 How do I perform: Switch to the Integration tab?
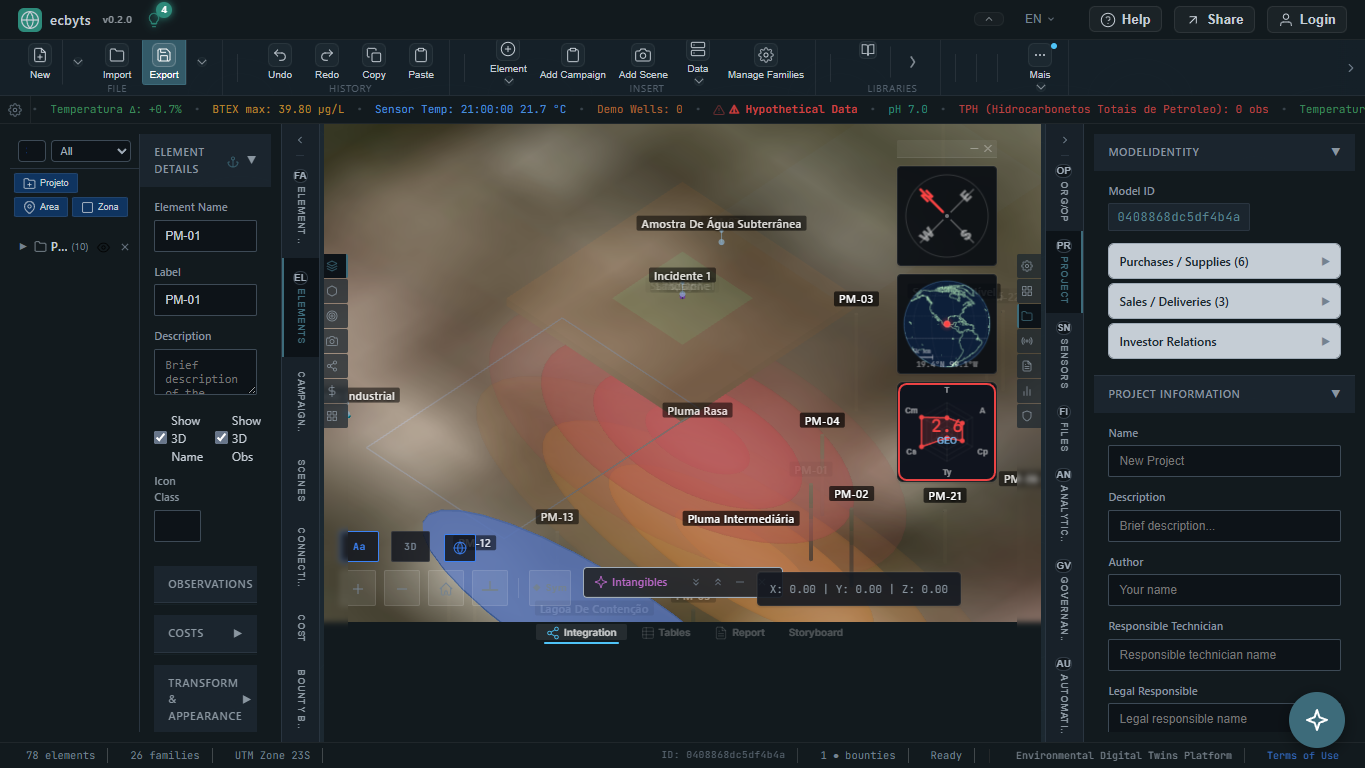582,633
